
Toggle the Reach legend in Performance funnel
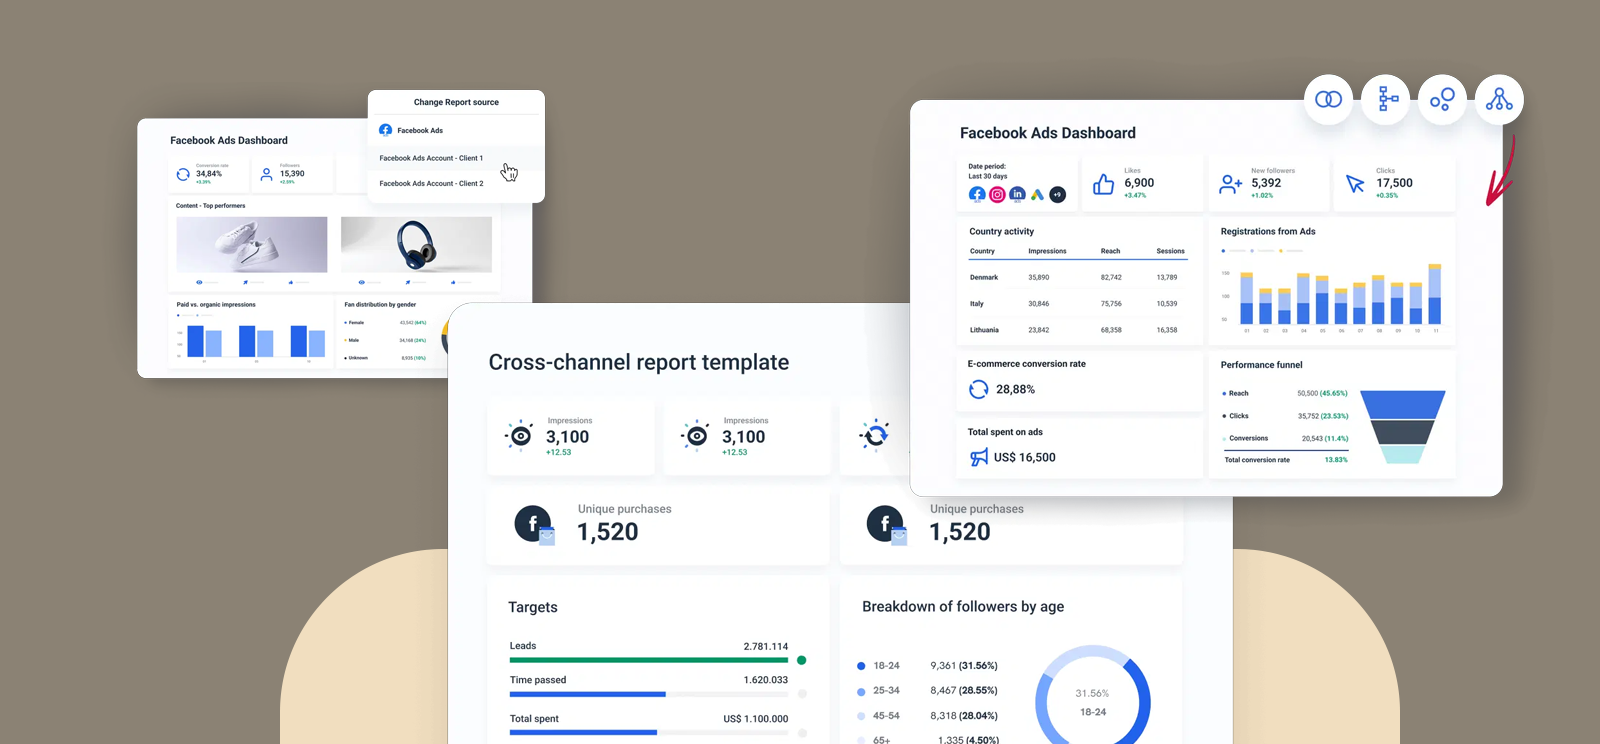pos(1224,394)
